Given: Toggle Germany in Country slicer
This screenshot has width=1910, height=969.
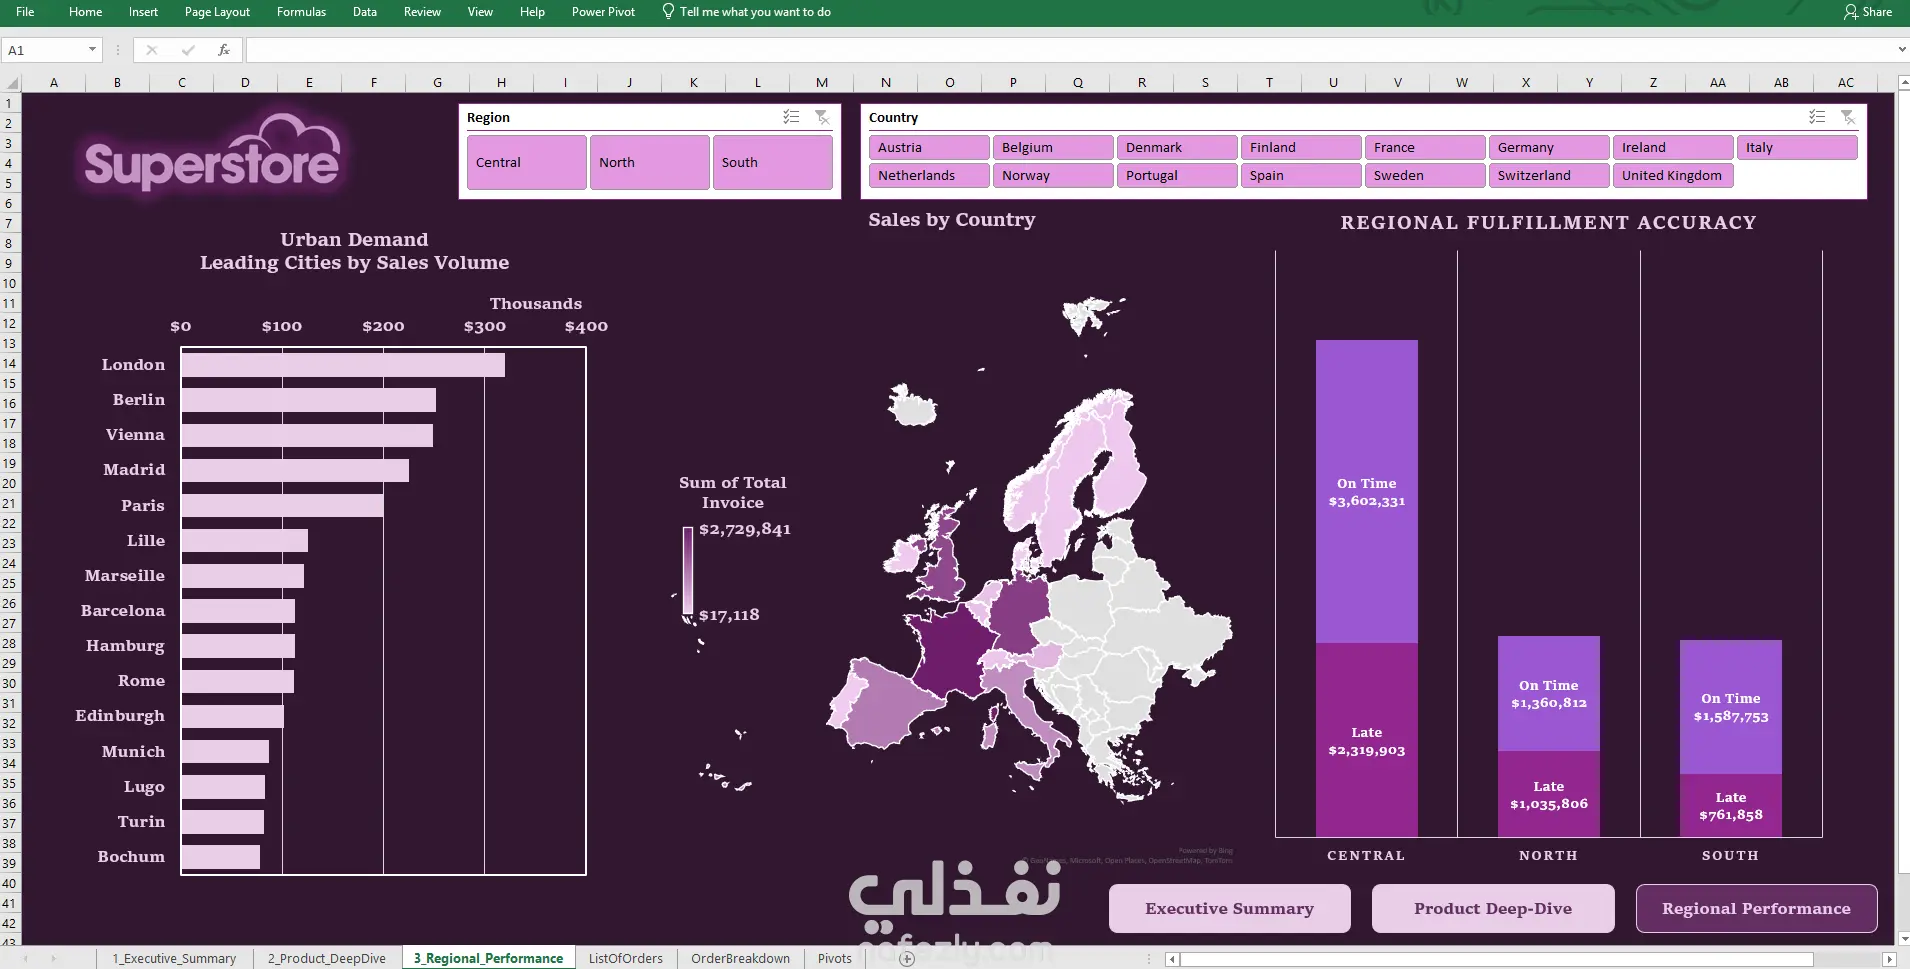Looking at the screenshot, I should coord(1549,147).
